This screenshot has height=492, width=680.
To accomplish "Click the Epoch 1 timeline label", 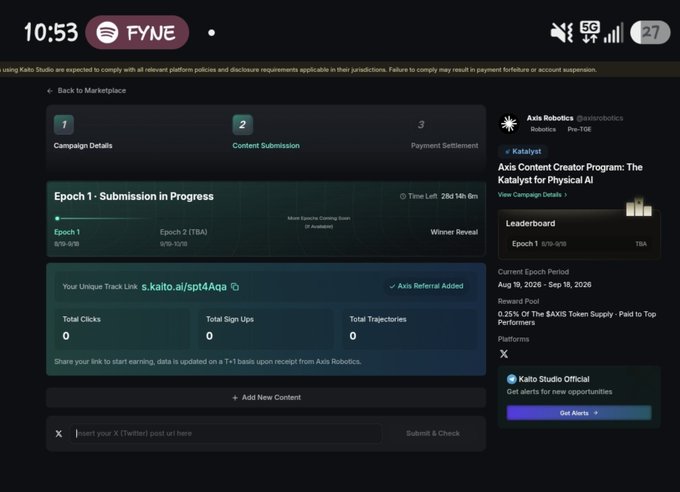I will pos(67,232).
